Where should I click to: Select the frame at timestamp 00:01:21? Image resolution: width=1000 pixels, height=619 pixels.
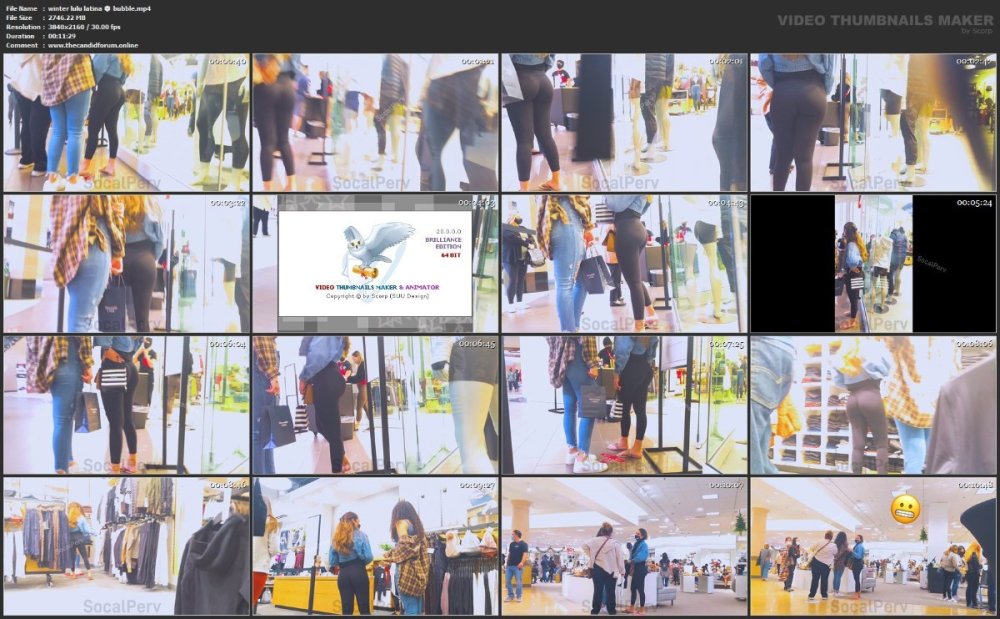pos(375,122)
